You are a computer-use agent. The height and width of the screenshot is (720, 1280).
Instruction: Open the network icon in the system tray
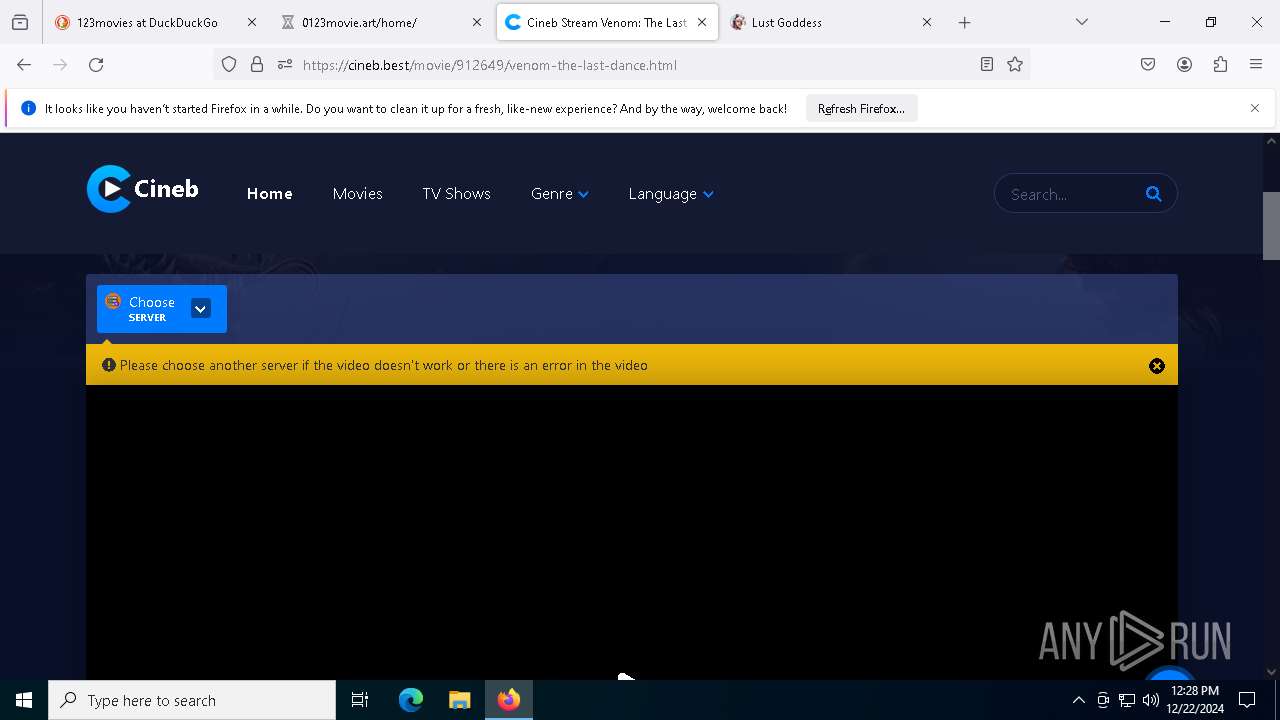coord(1127,700)
